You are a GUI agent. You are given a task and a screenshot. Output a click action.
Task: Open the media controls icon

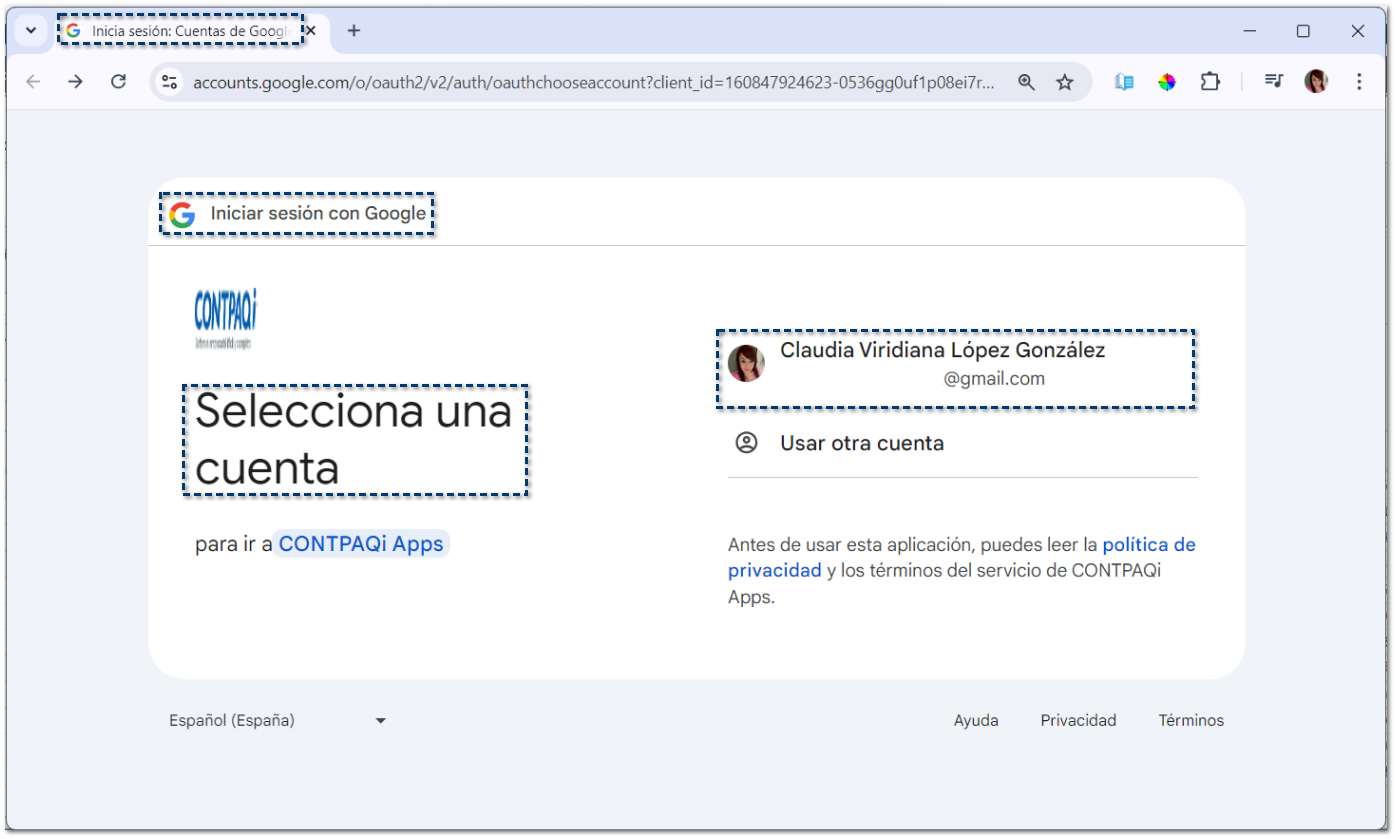tap(1273, 82)
